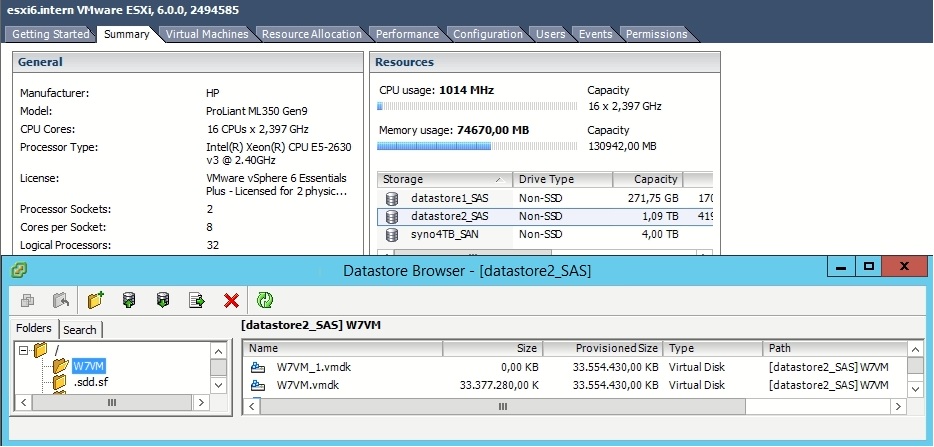934x447 pixels.
Task: Click the W7VM open folder icon
Action: [x=61, y=366]
